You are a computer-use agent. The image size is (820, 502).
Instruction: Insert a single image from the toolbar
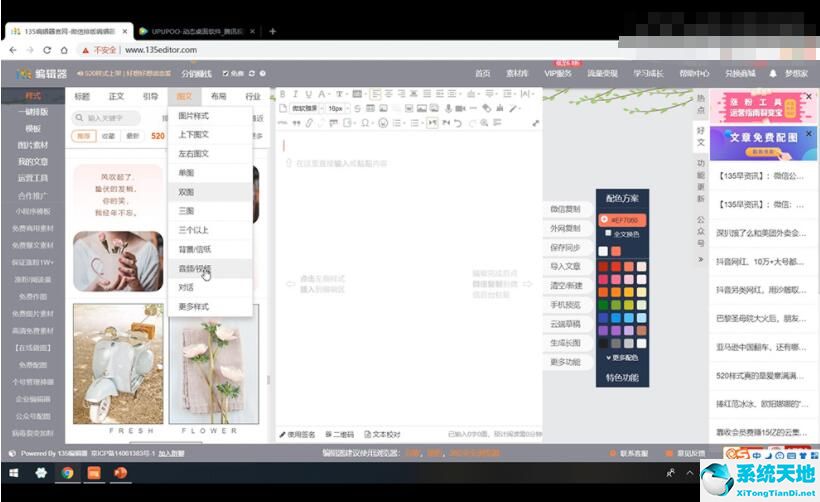(x=383, y=108)
